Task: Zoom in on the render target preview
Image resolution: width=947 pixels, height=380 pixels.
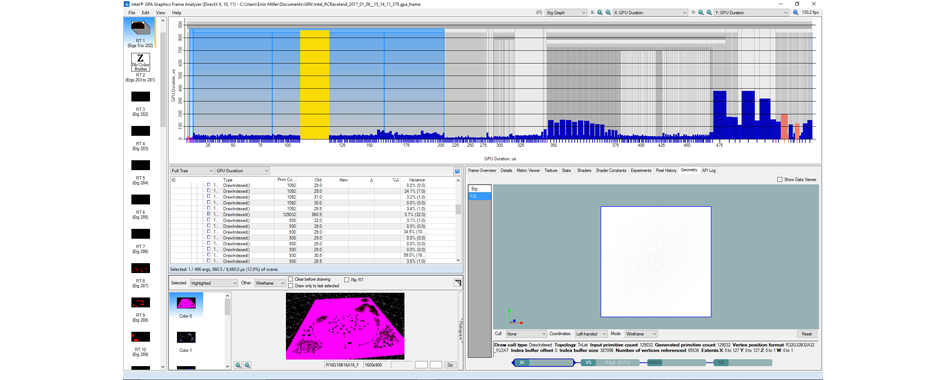Action: pos(238,365)
